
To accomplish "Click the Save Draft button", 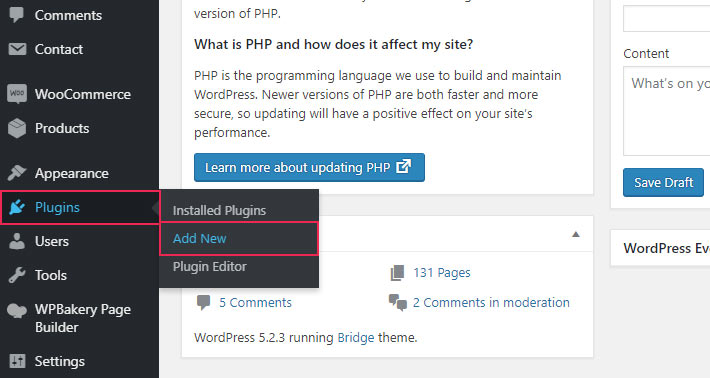I will (663, 182).
